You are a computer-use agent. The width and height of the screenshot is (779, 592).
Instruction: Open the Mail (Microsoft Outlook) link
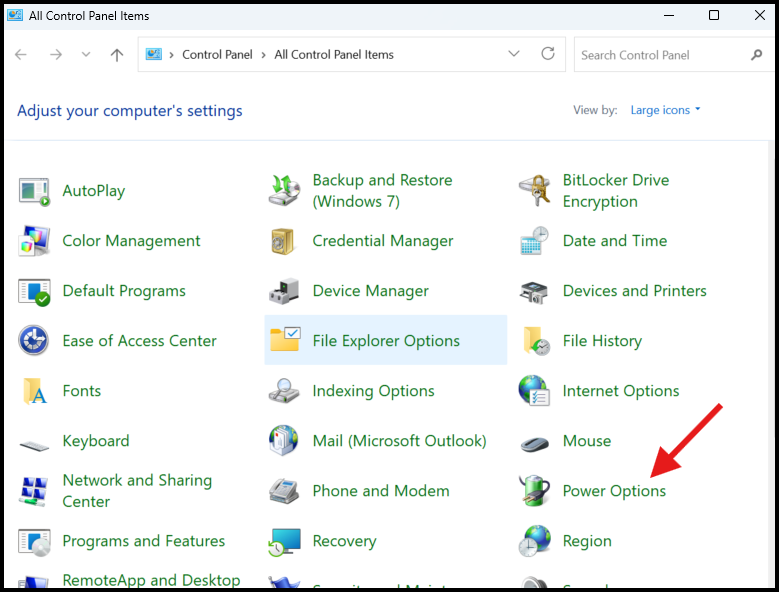point(399,441)
